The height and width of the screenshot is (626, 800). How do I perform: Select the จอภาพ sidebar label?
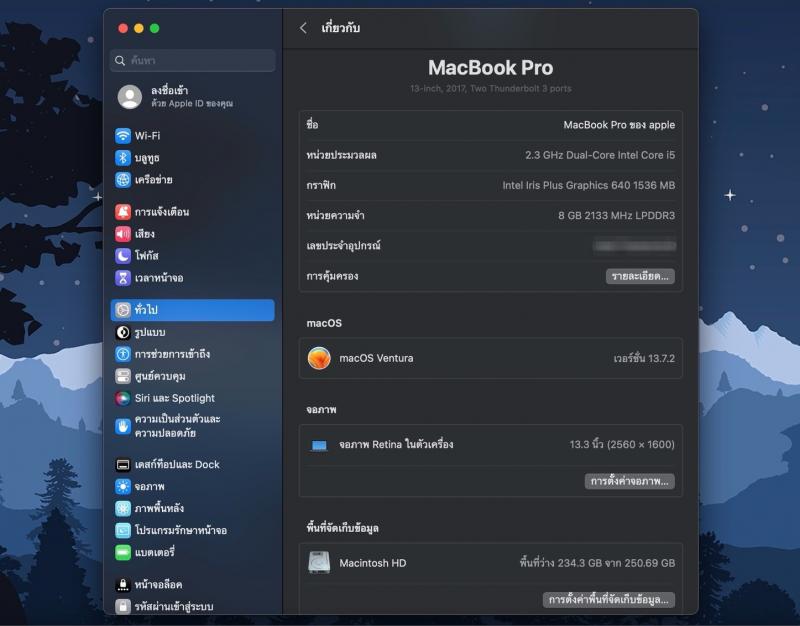[149, 486]
